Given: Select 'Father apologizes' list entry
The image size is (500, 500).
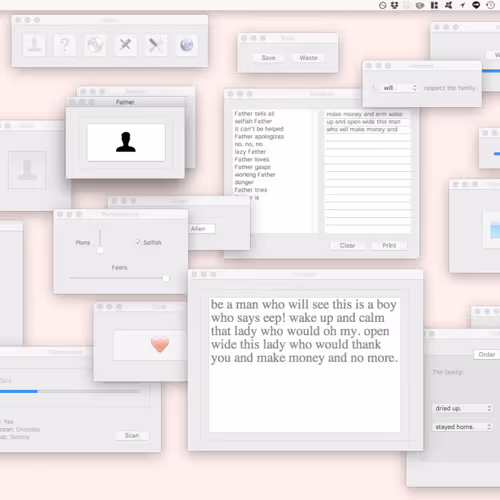Looking at the screenshot, I should pos(259,136).
